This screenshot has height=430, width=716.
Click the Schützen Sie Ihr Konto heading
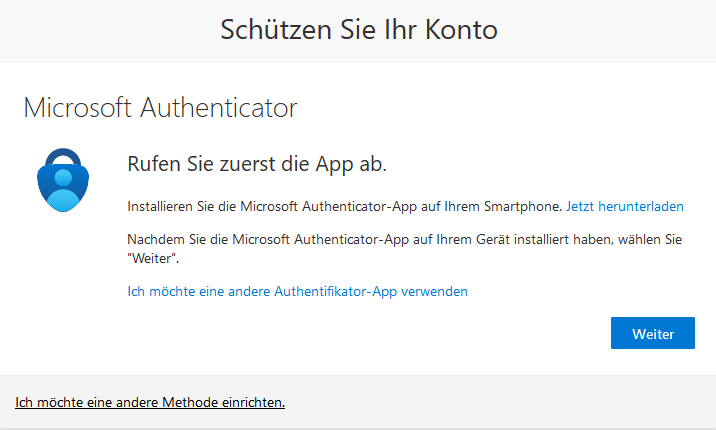tap(359, 30)
